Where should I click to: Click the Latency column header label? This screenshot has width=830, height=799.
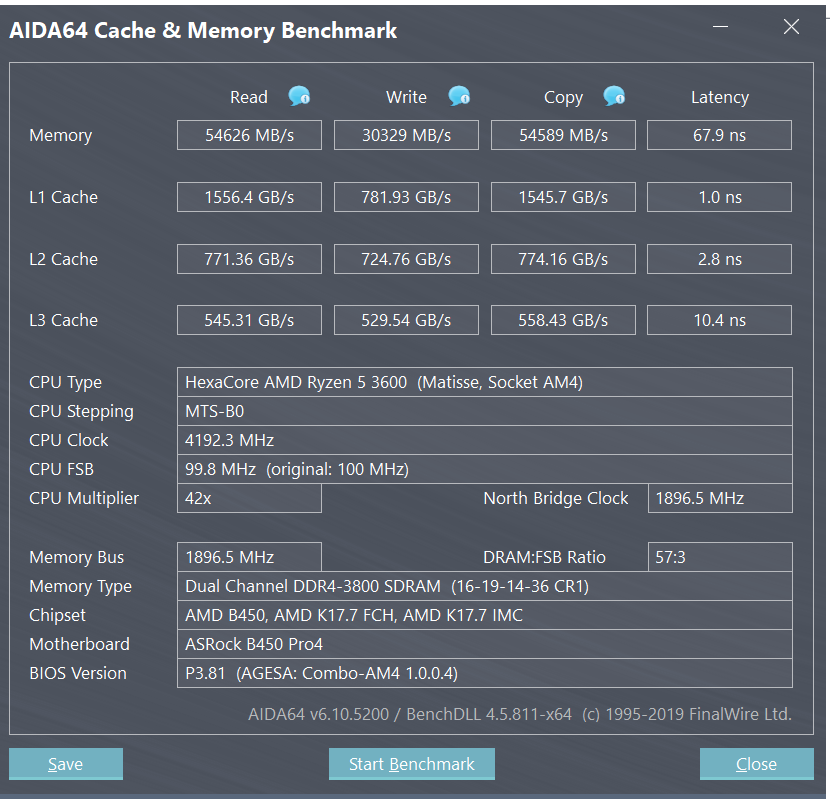coord(720,98)
